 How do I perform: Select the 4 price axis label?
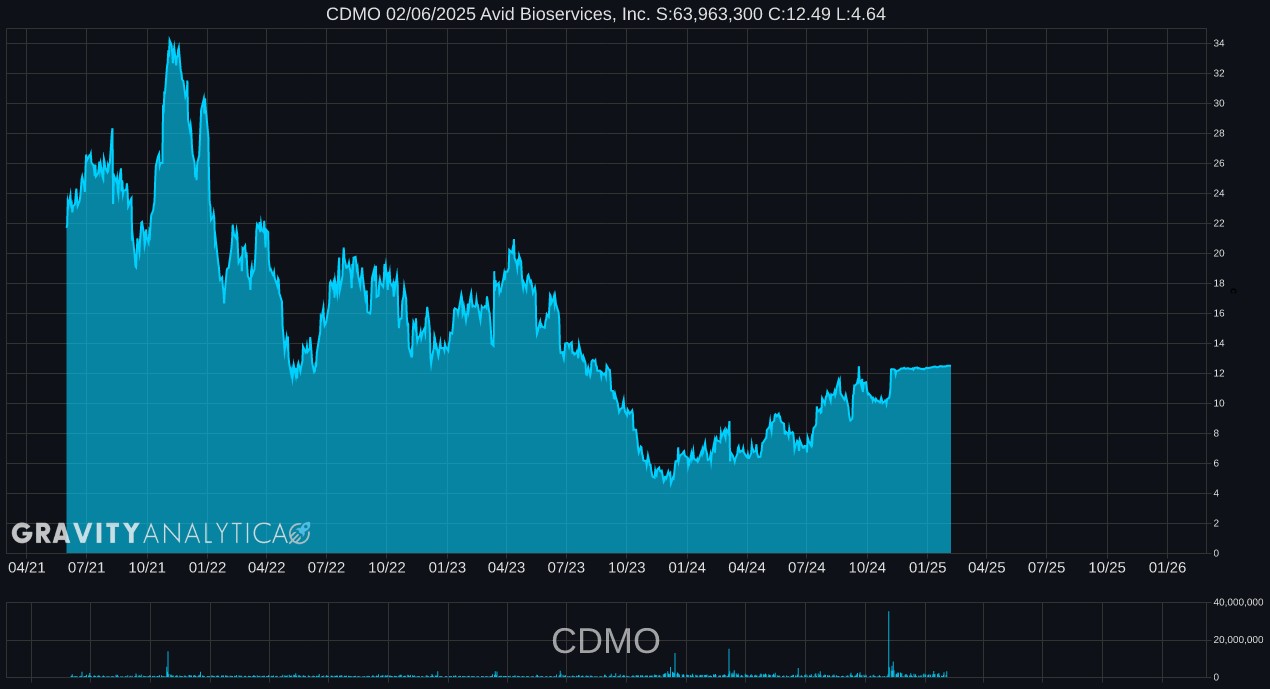[1216, 494]
